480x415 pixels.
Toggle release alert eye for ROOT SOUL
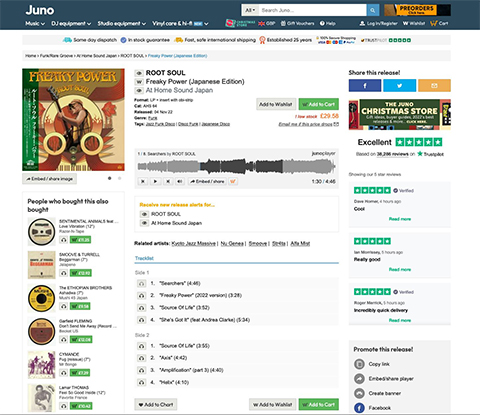pyautogui.click(x=144, y=214)
